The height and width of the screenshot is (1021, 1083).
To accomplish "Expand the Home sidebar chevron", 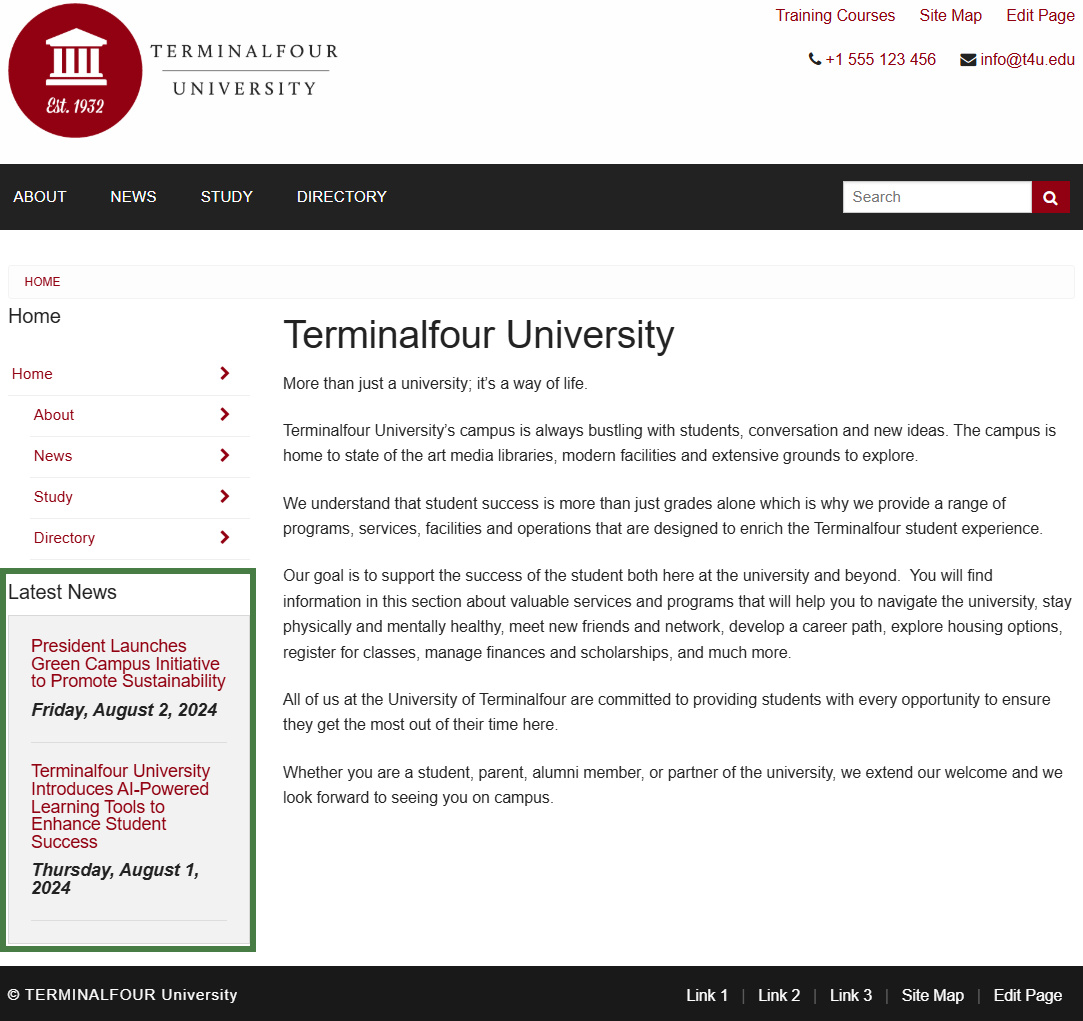I will coord(224,373).
